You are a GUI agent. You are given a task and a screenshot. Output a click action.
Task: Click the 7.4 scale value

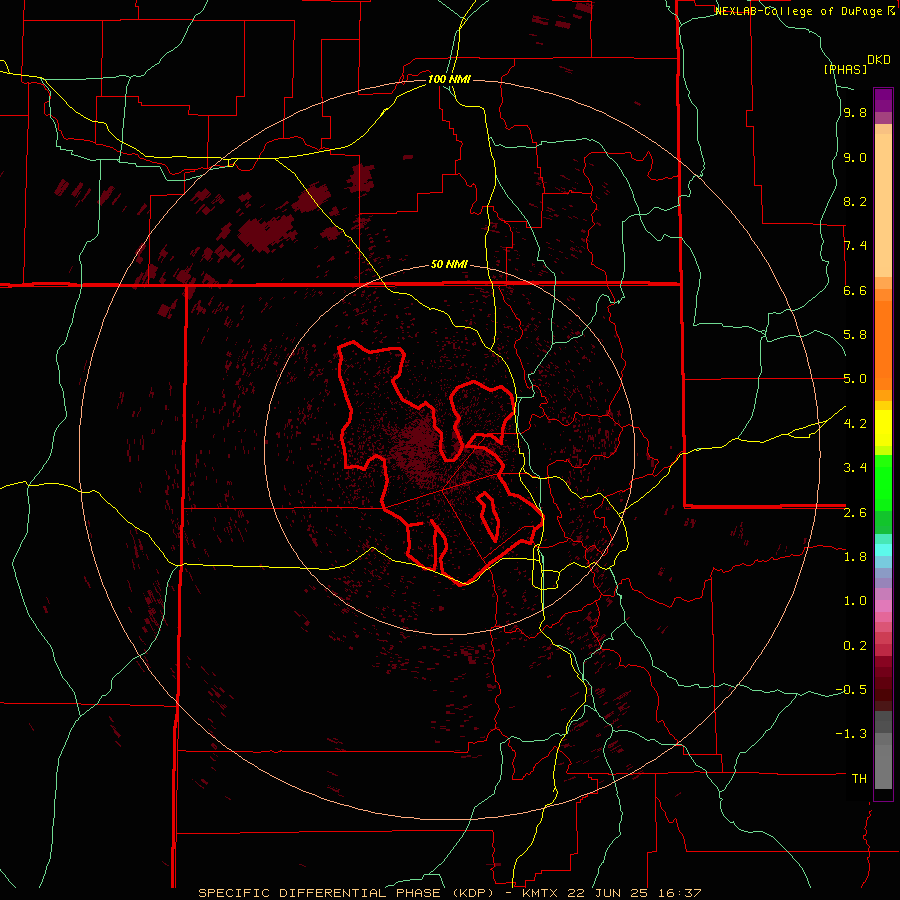(855, 246)
